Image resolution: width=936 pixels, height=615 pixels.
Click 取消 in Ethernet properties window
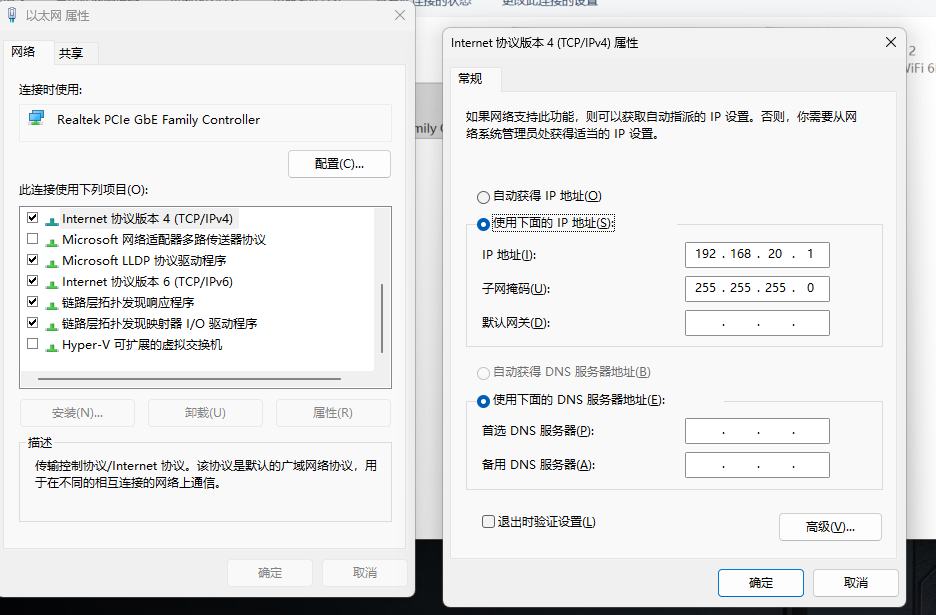(x=365, y=573)
